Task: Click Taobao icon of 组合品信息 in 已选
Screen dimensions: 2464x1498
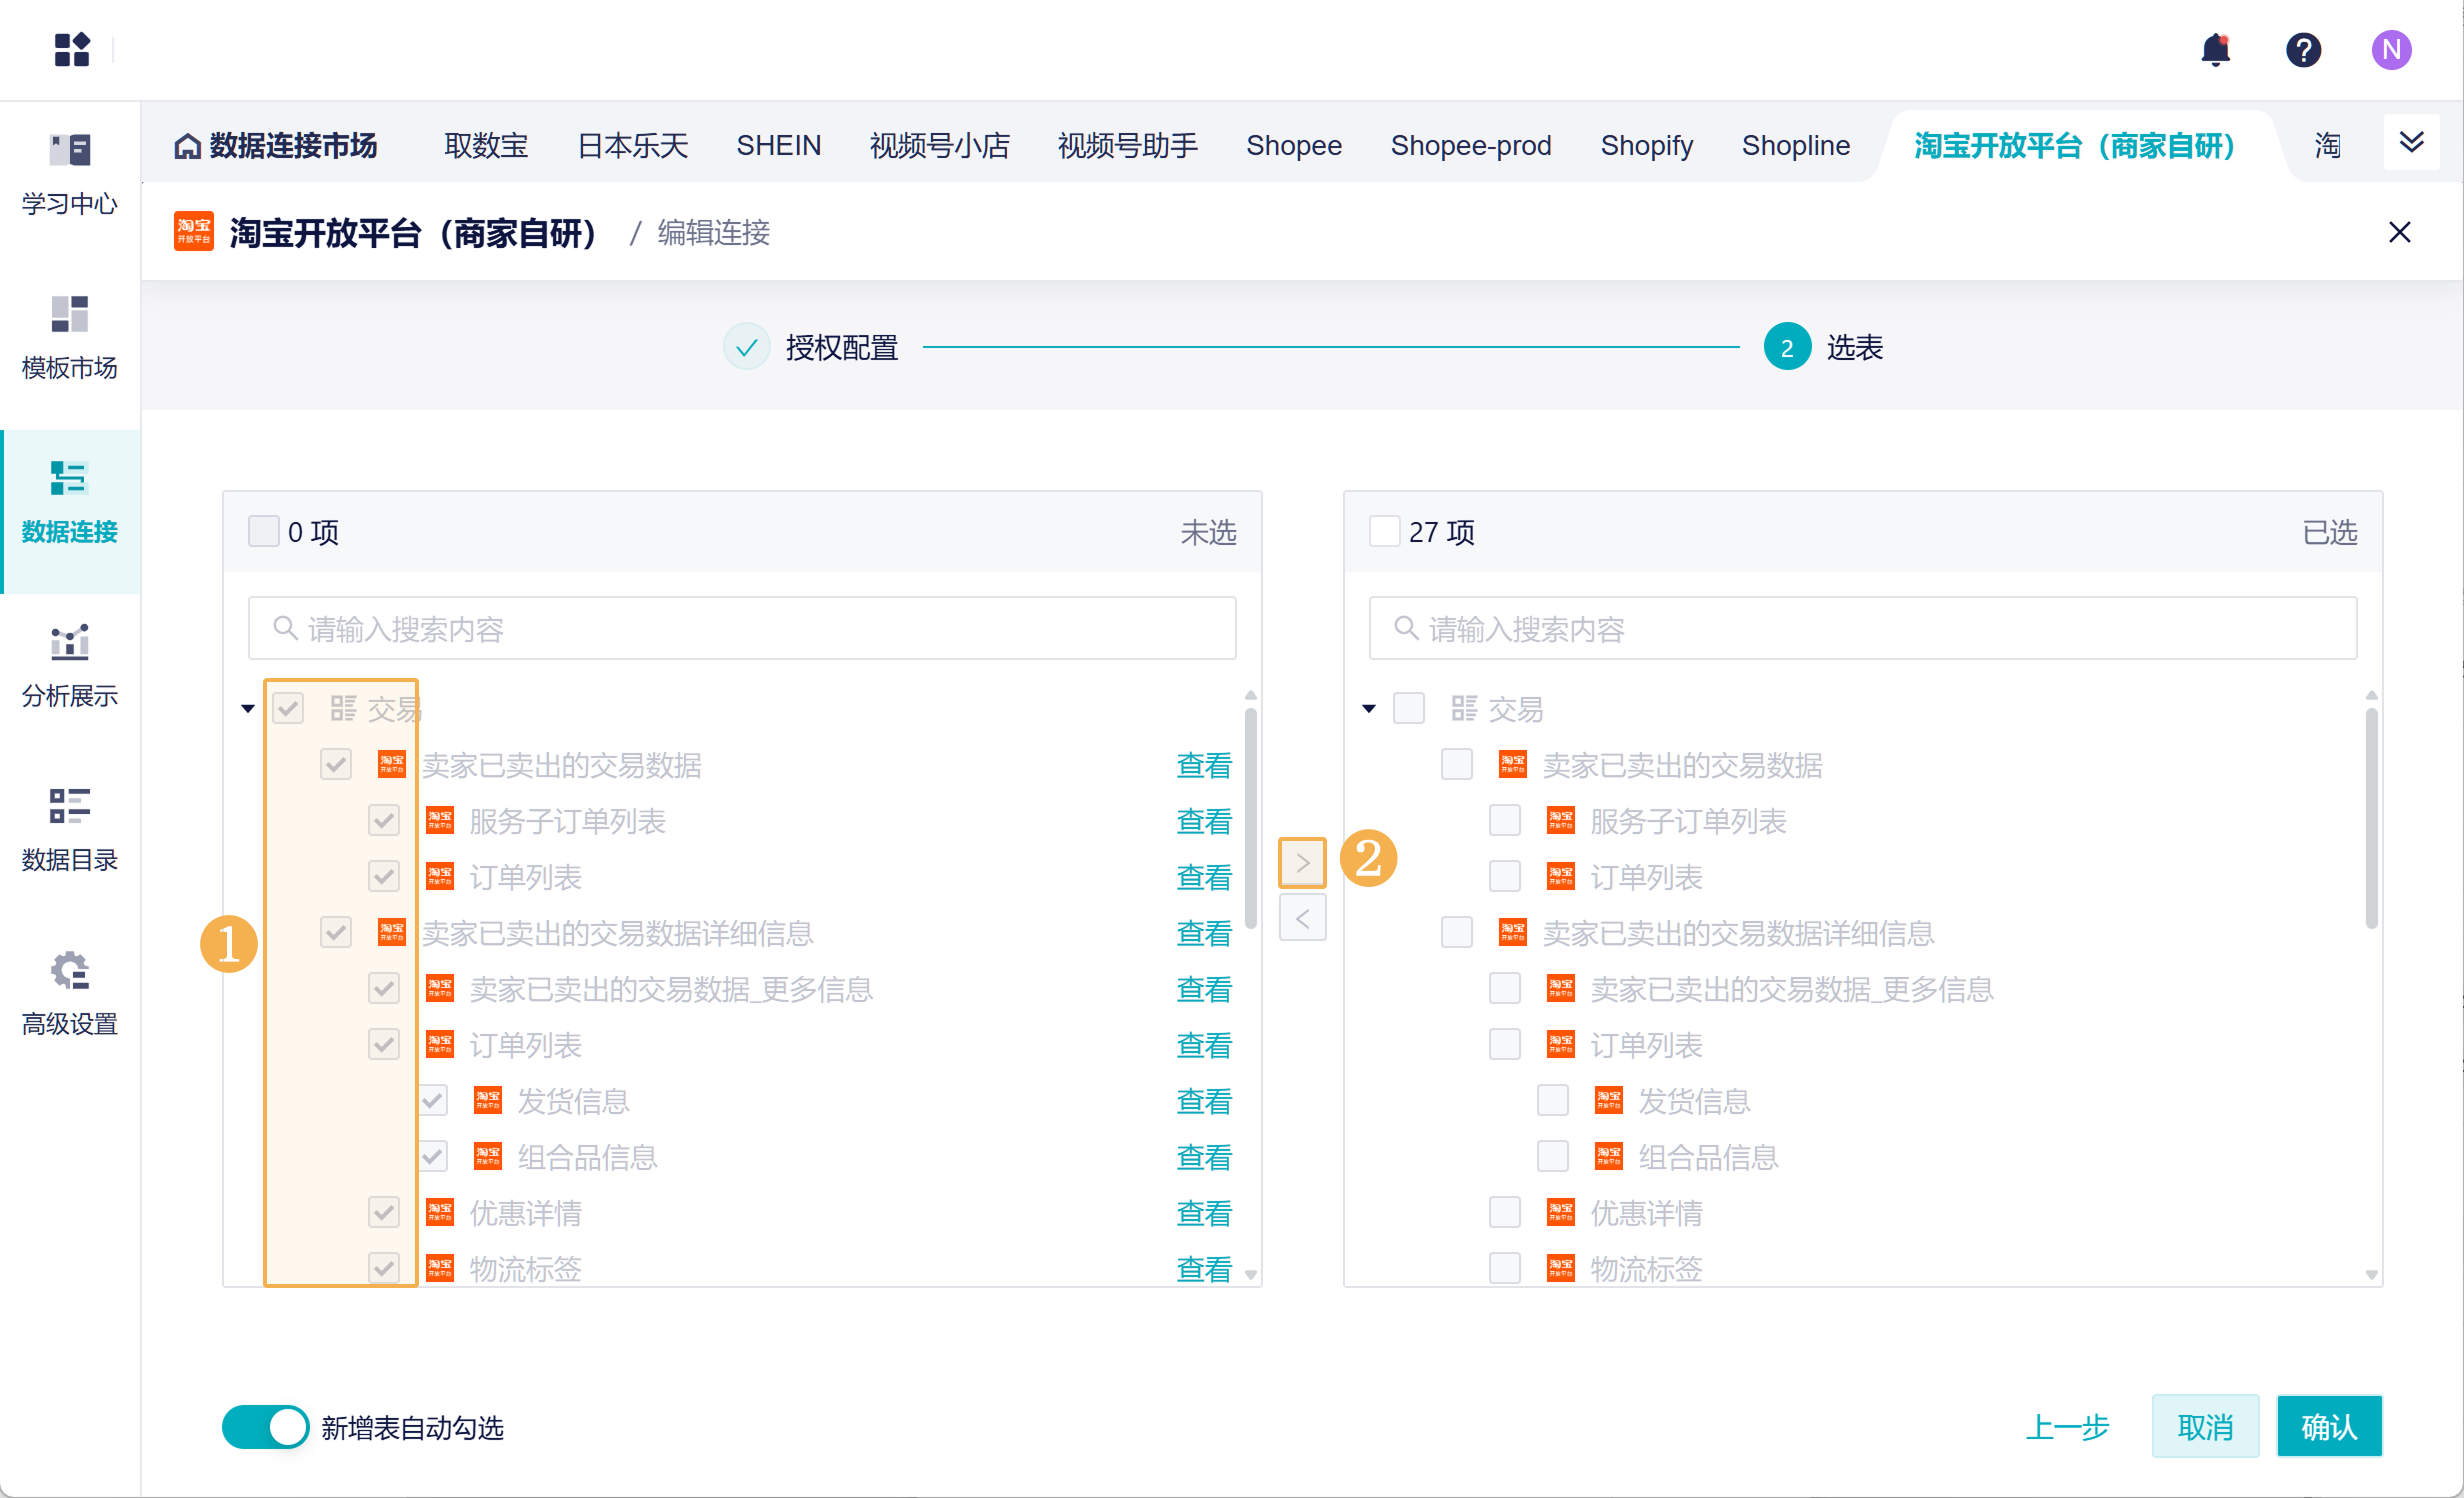Action: (1608, 1157)
